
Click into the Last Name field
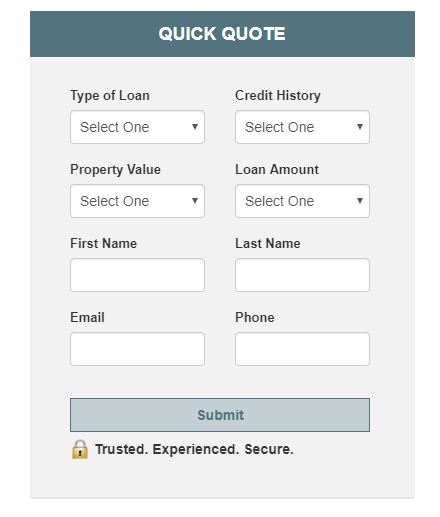[302, 275]
